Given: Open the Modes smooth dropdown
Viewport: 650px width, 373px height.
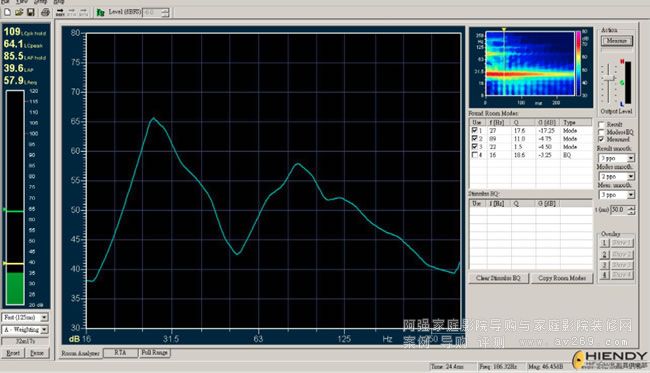Looking at the screenshot, I should 616,176.
